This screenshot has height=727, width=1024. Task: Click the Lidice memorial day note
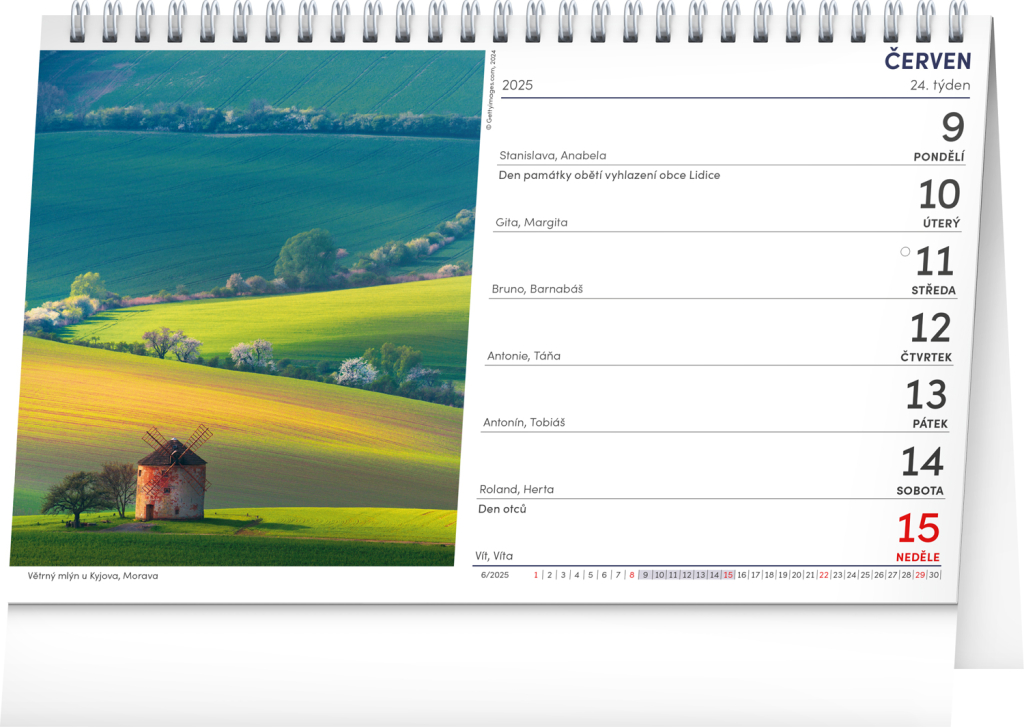[609, 175]
